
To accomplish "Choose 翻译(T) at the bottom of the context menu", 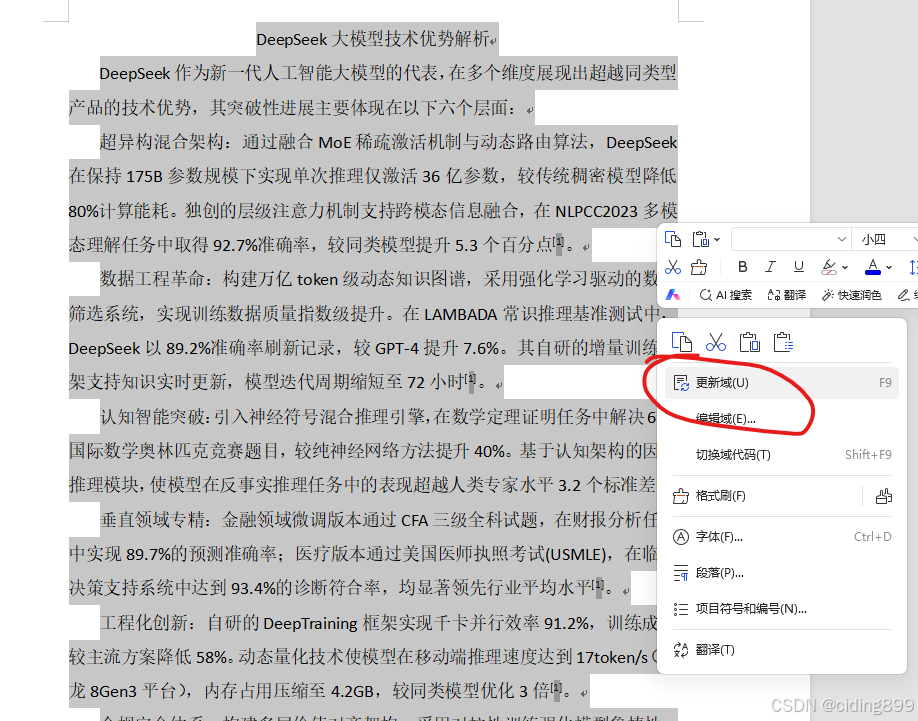I will (x=782, y=650).
